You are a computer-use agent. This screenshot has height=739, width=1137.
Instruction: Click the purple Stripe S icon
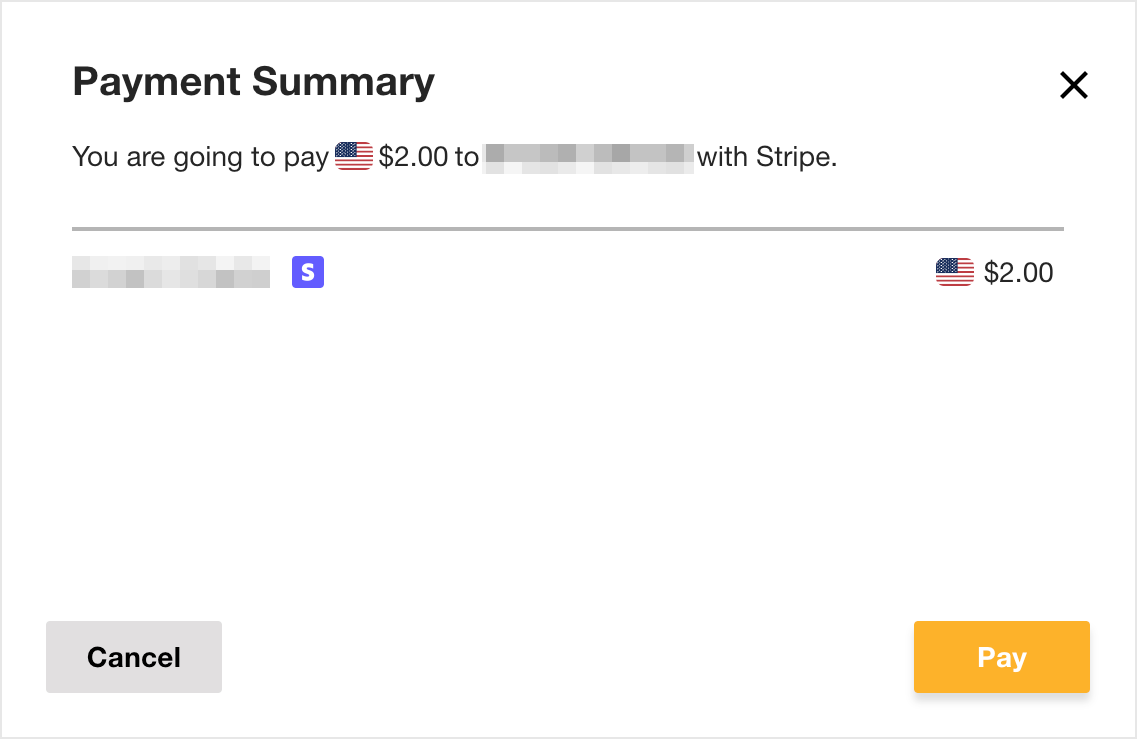(307, 272)
